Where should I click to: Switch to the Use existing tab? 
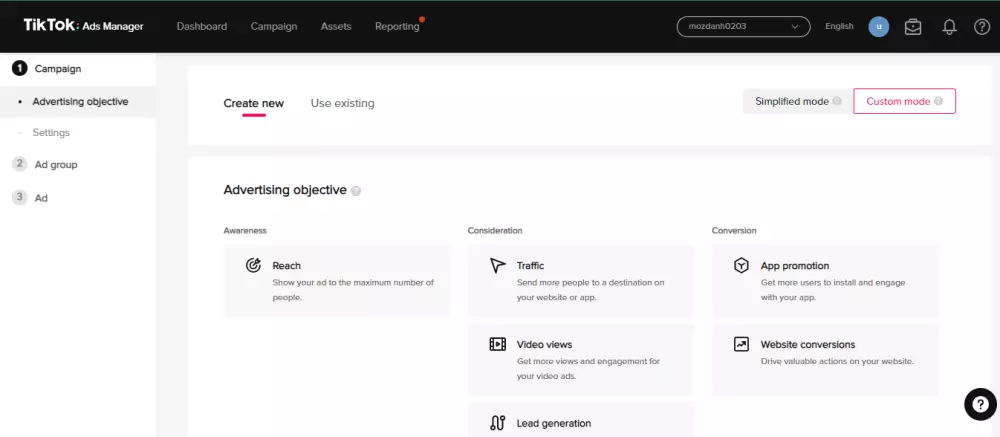(342, 103)
